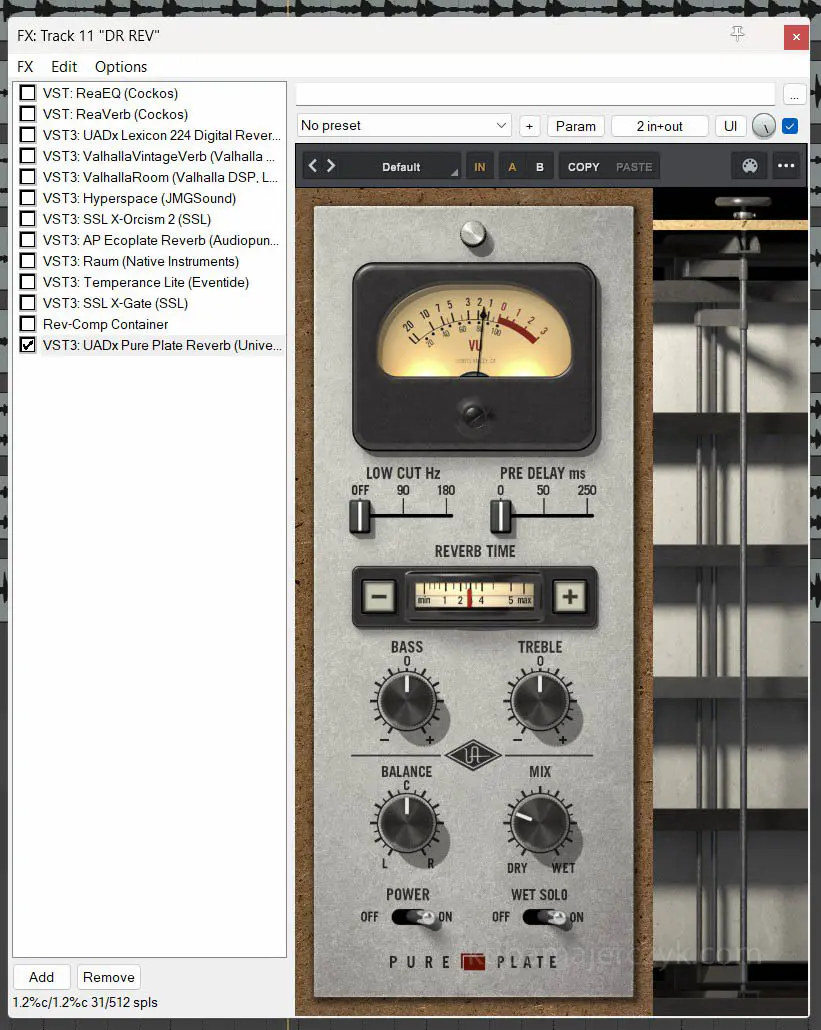Click the previous preset left arrow
Viewport: 821px width, 1030px height.
[x=313, y=166]
